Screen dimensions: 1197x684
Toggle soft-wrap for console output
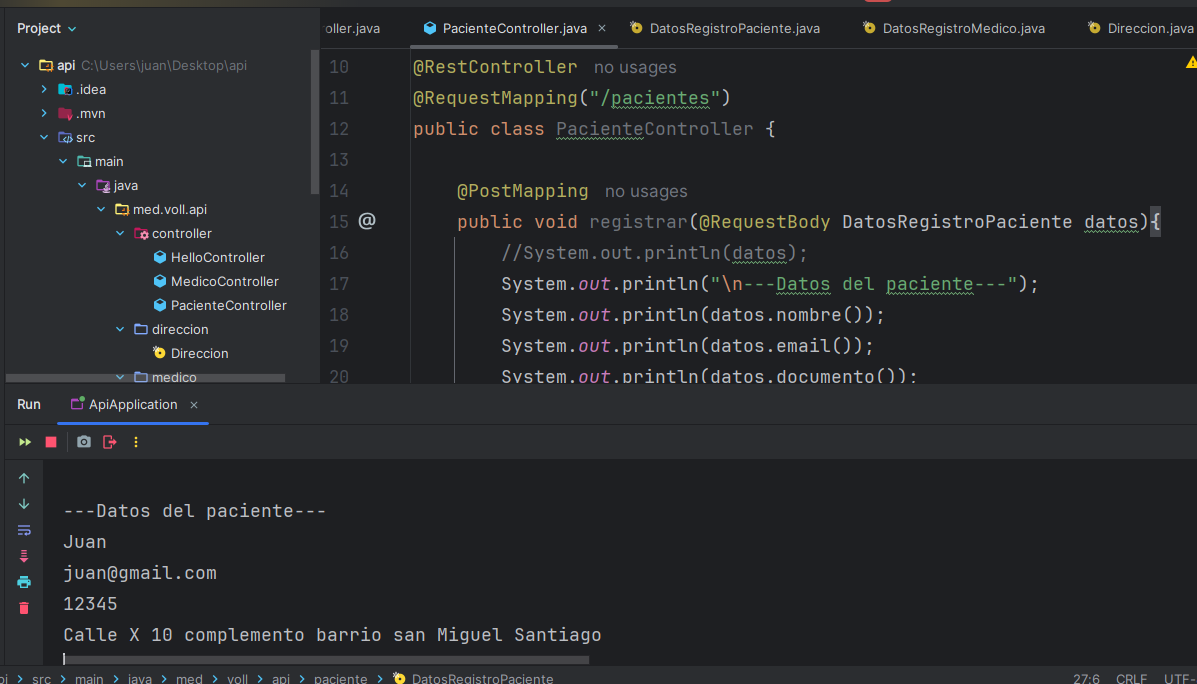24,530
